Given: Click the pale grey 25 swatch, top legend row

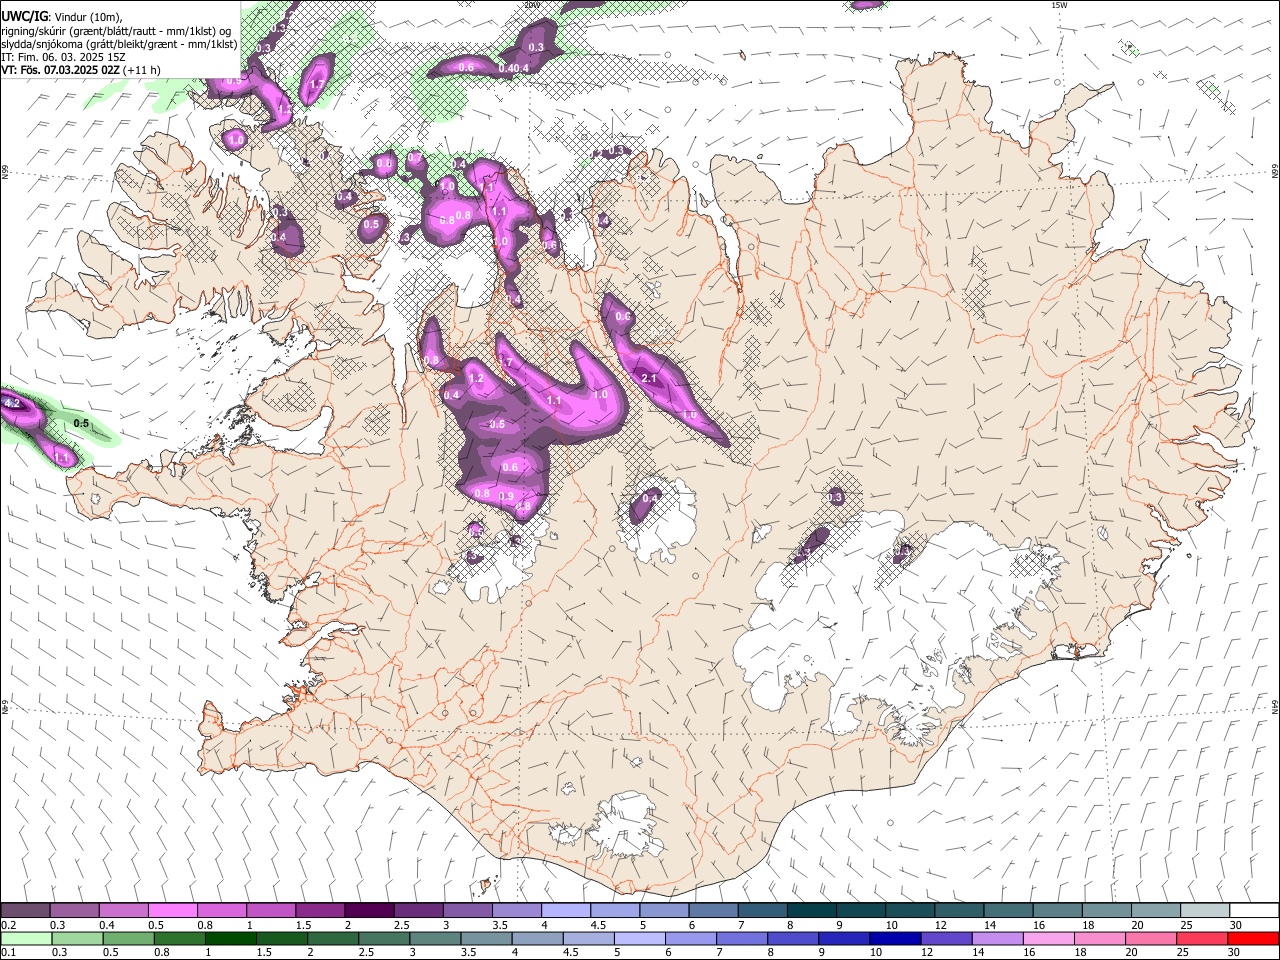Looking at the screenshot, I should [x=1204, y=910].
